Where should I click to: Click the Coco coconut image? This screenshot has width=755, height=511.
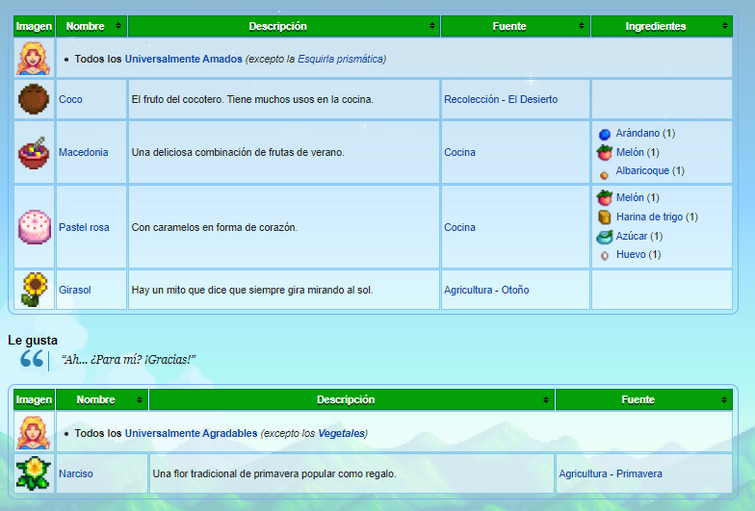pos(34,99)
